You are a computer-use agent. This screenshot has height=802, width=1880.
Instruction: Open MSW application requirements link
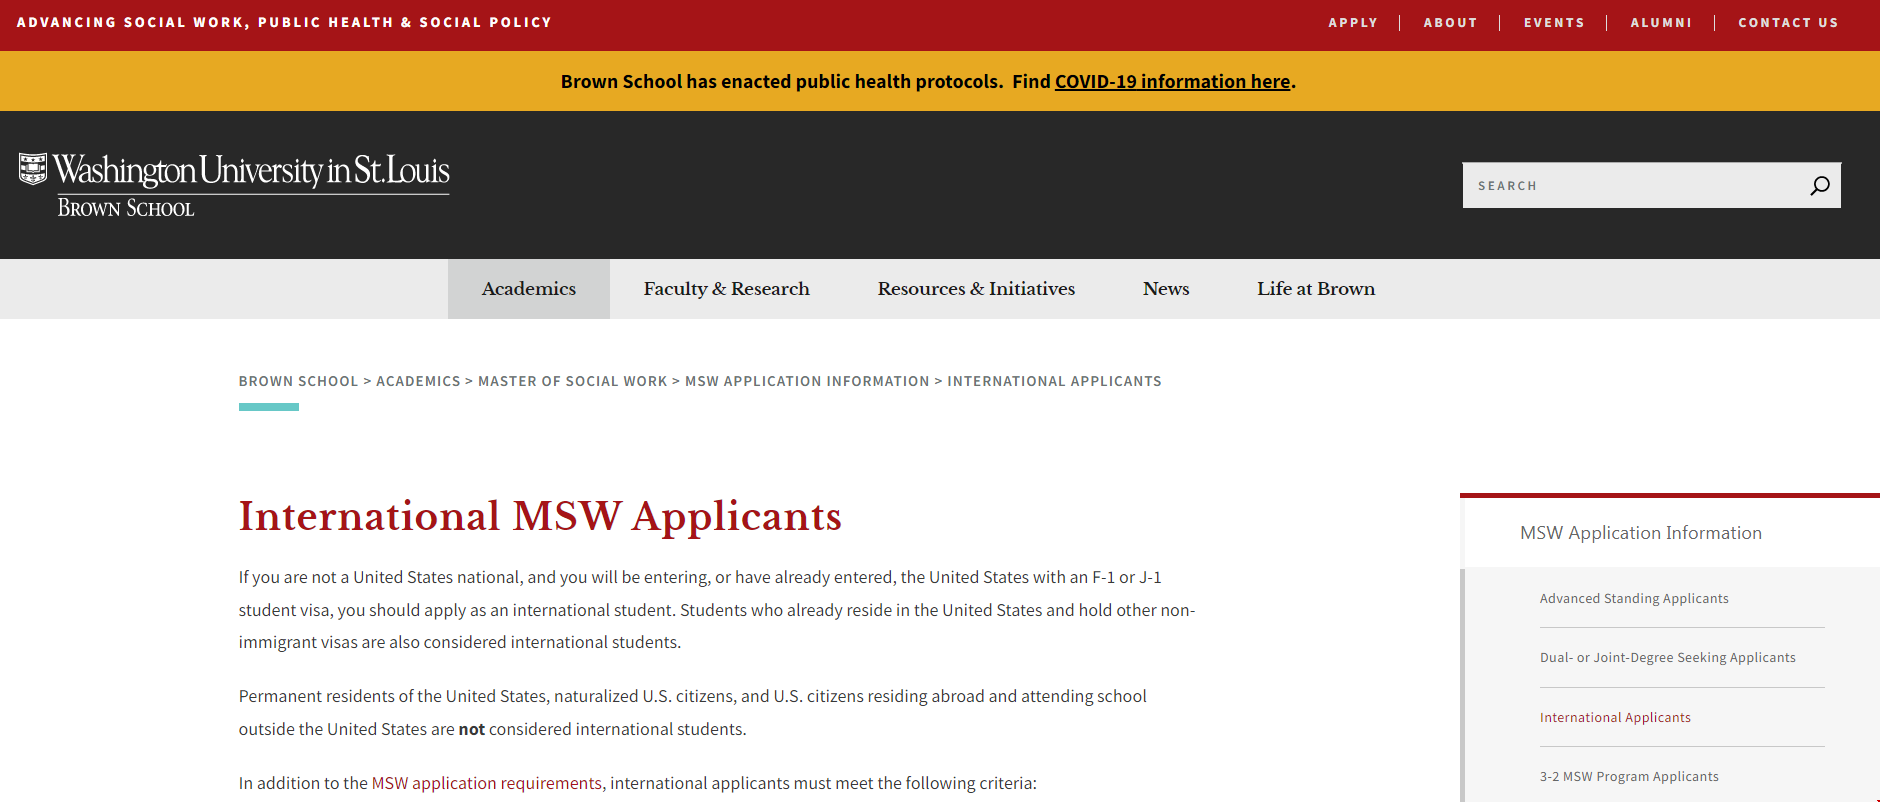click(x=487, y=783)
